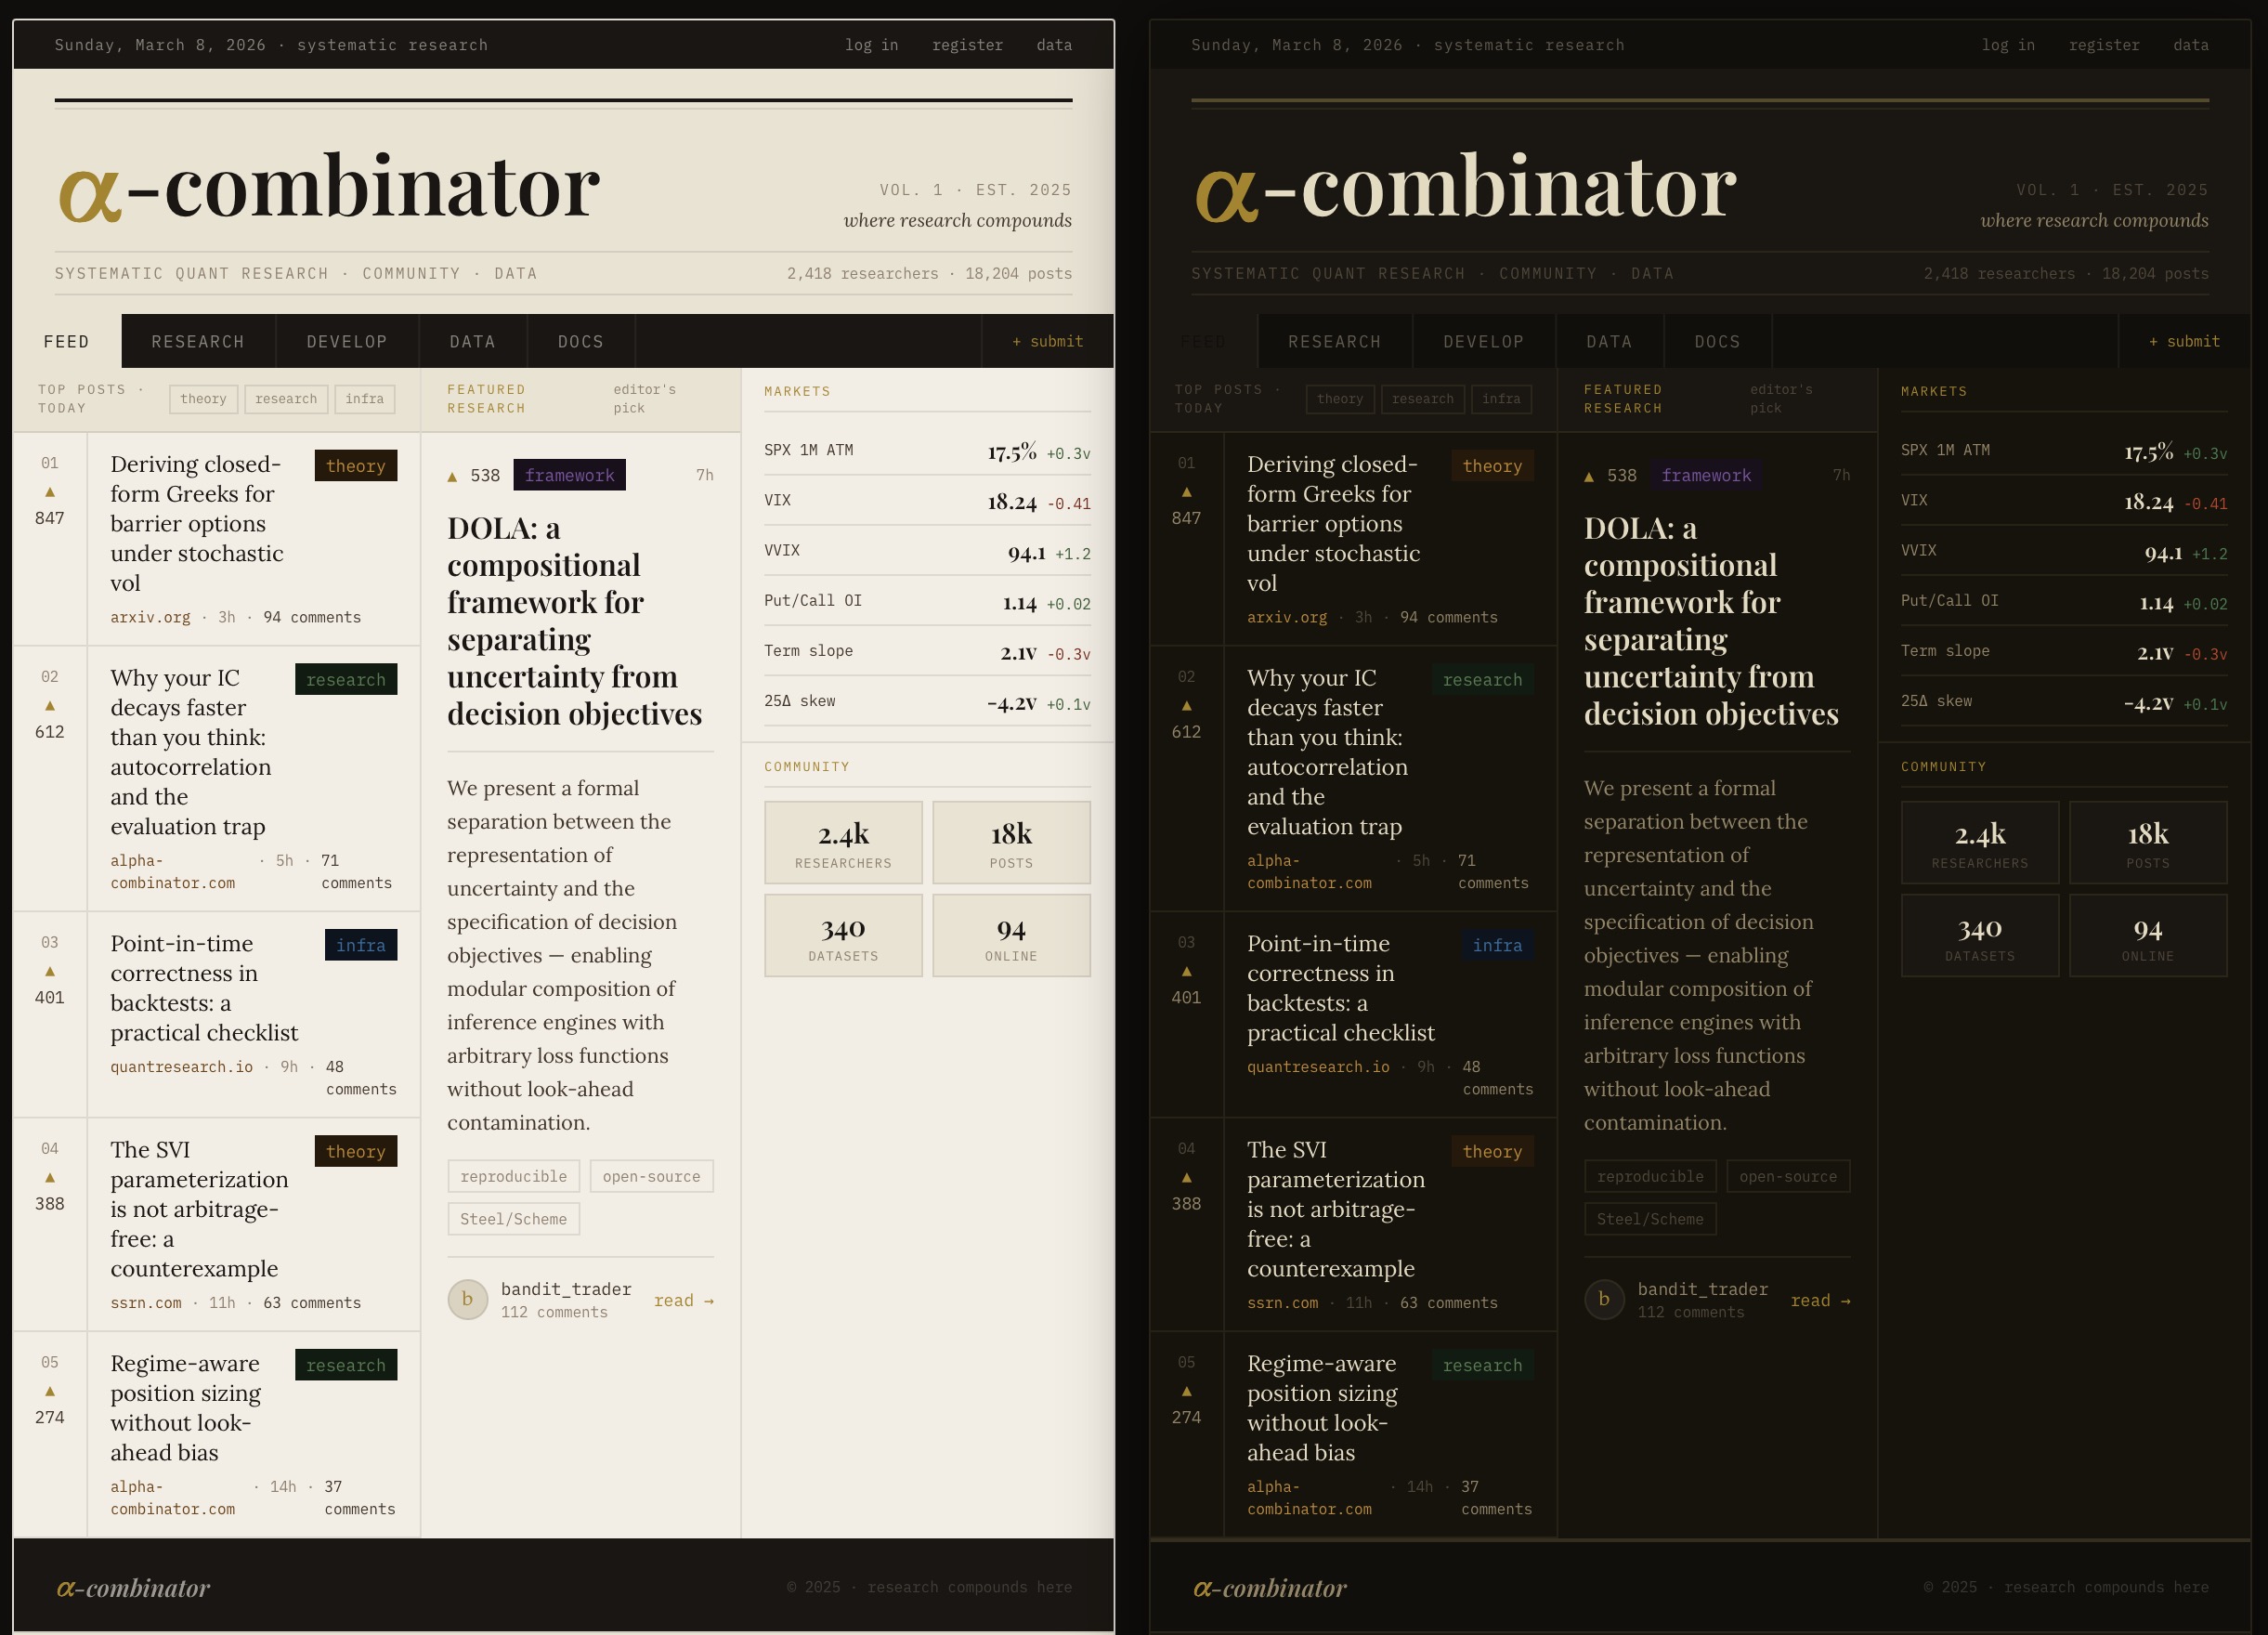
Task: Upvote the point-in-time correctness post in dark panel
Action: point(1186,972)
